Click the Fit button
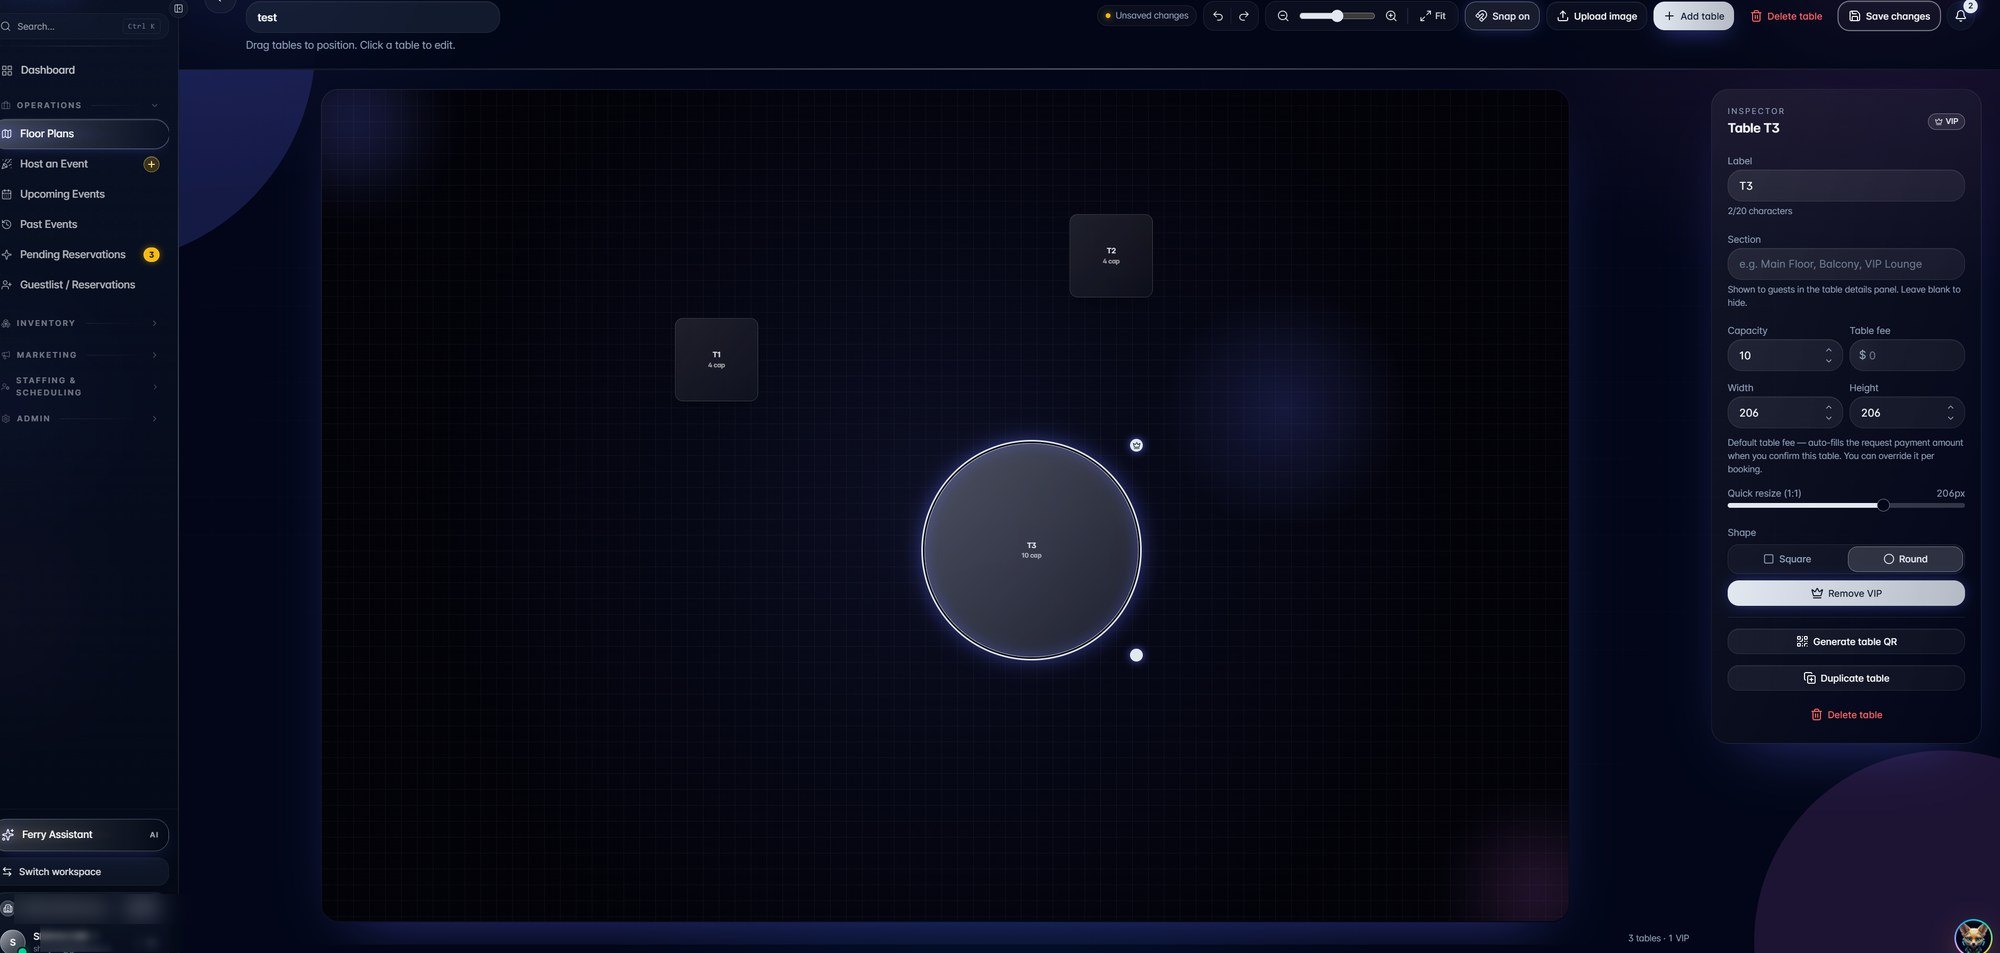The image size is (2000, 953). pyautogui.click(x=1433, y=16)
